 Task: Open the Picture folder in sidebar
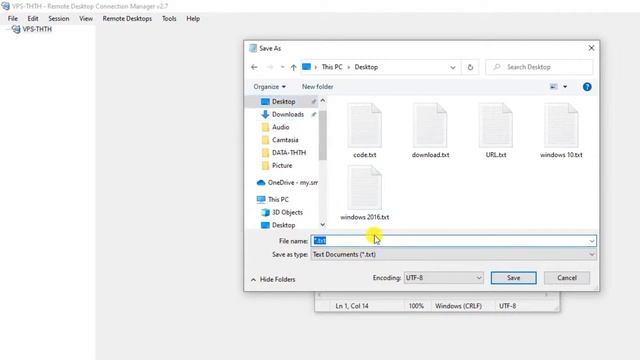(x=282, y=165)
